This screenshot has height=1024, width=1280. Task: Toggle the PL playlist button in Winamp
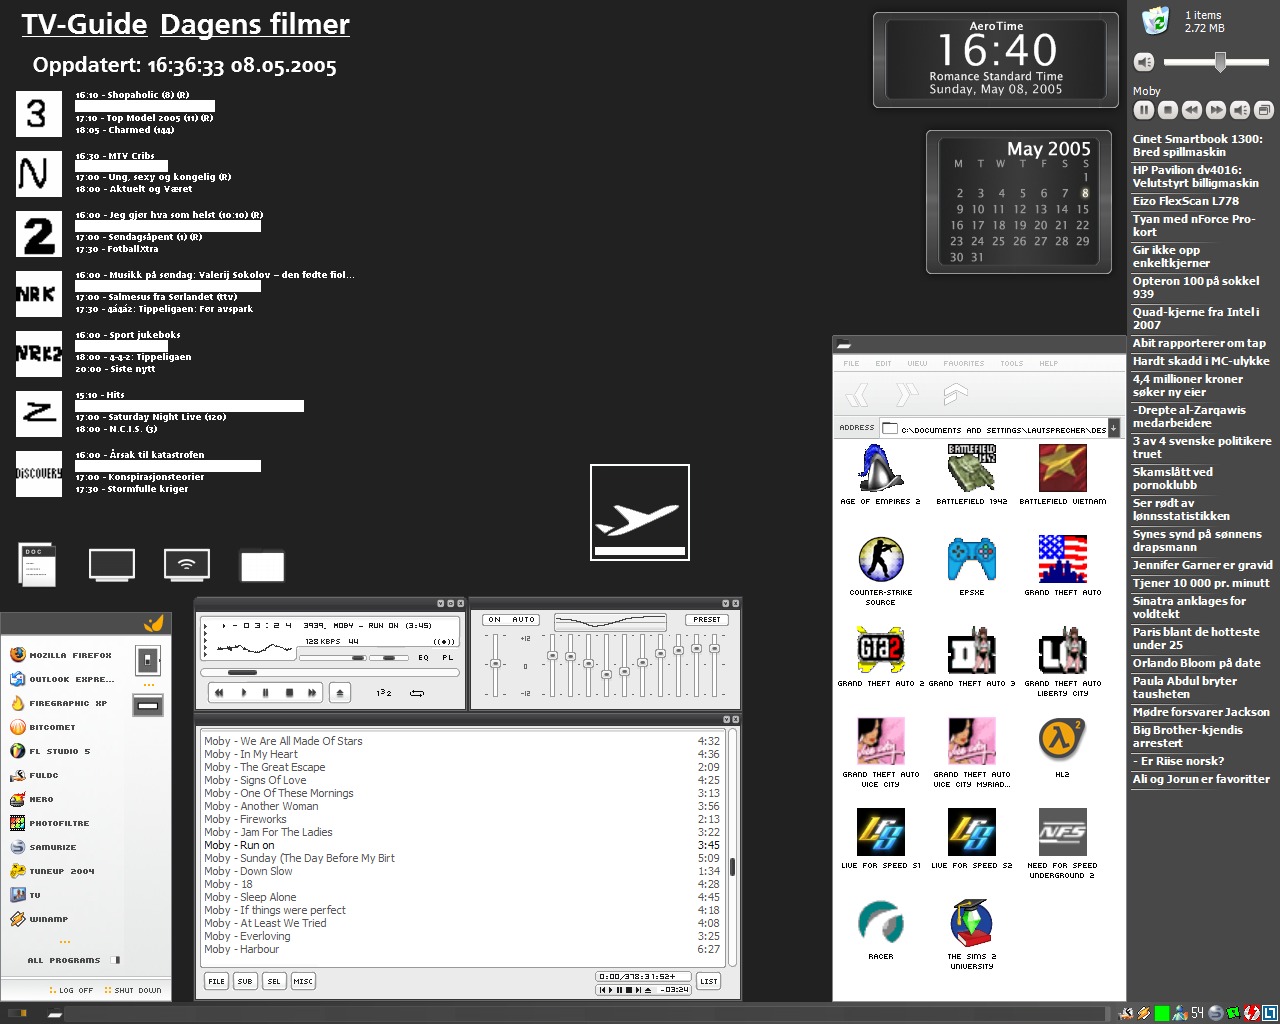(x=447, y=657)
